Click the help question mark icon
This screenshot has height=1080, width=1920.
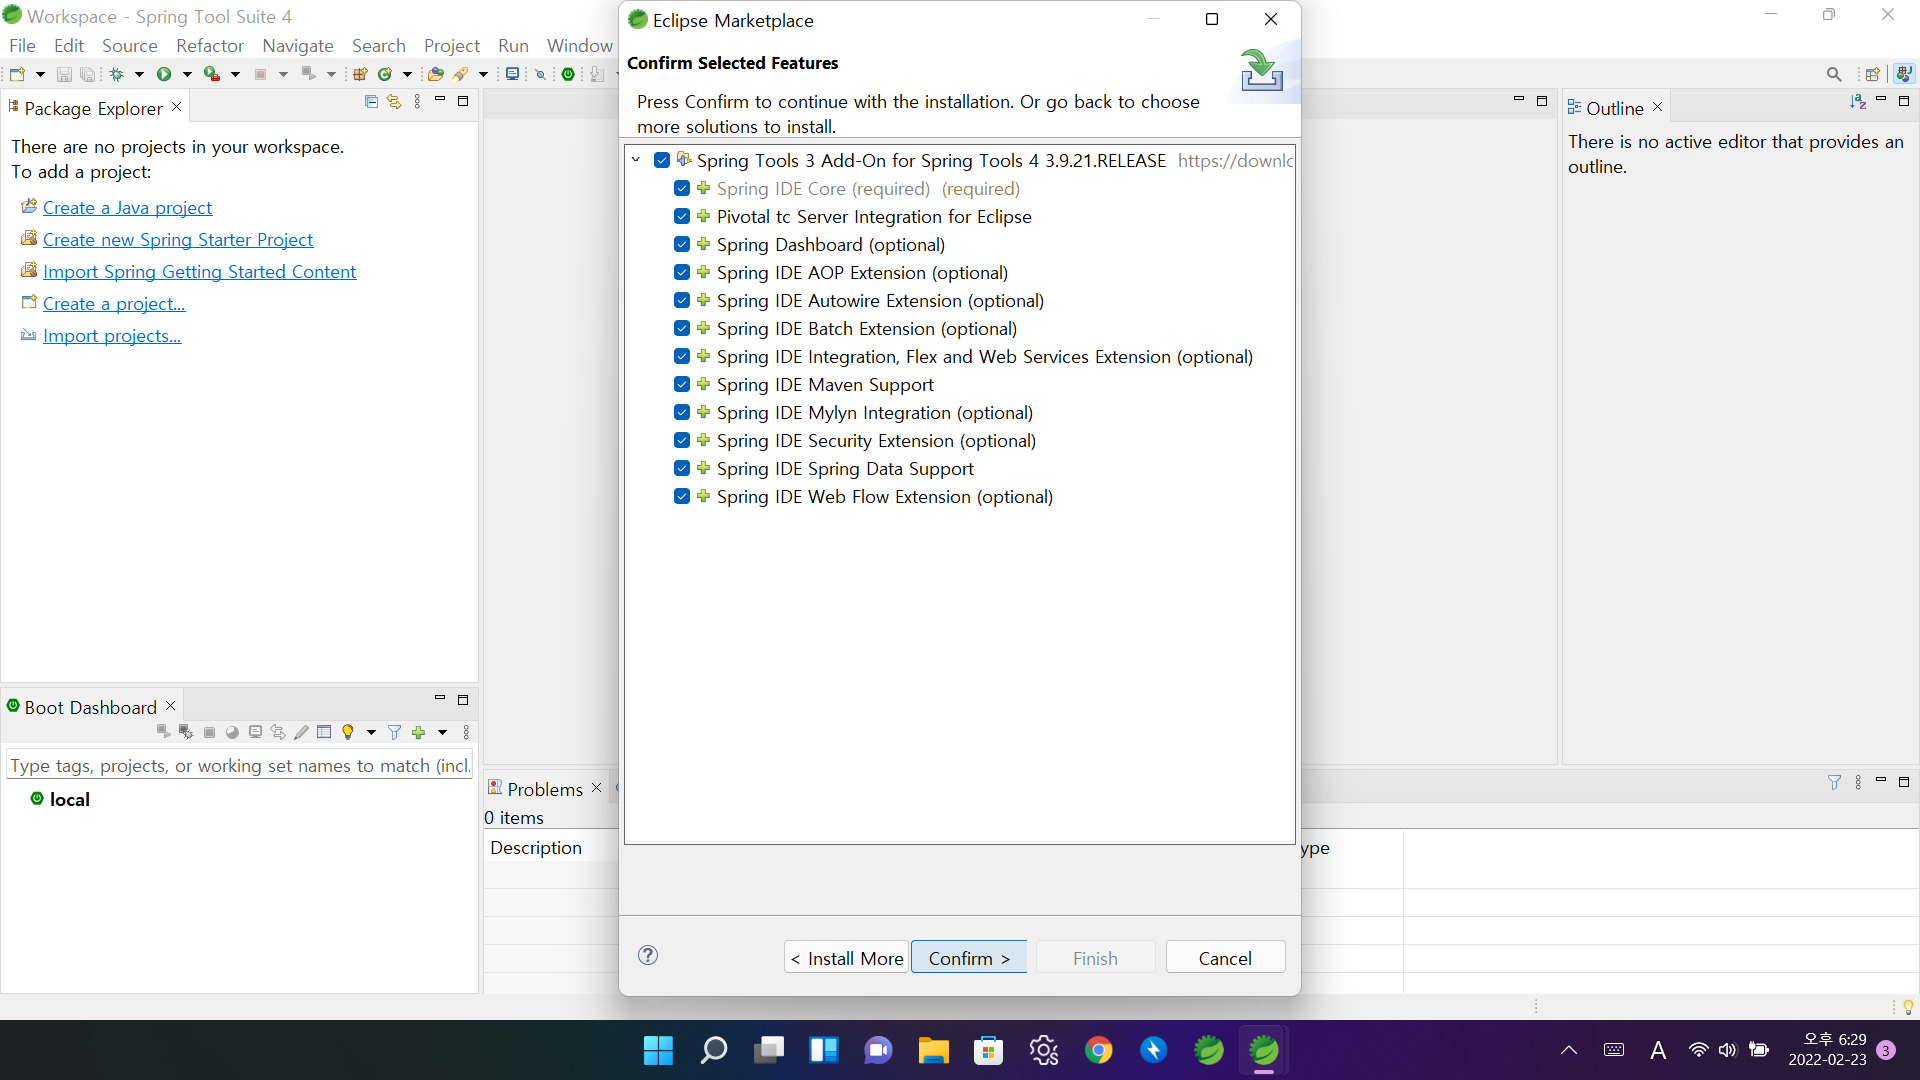(x=648, y=955)
